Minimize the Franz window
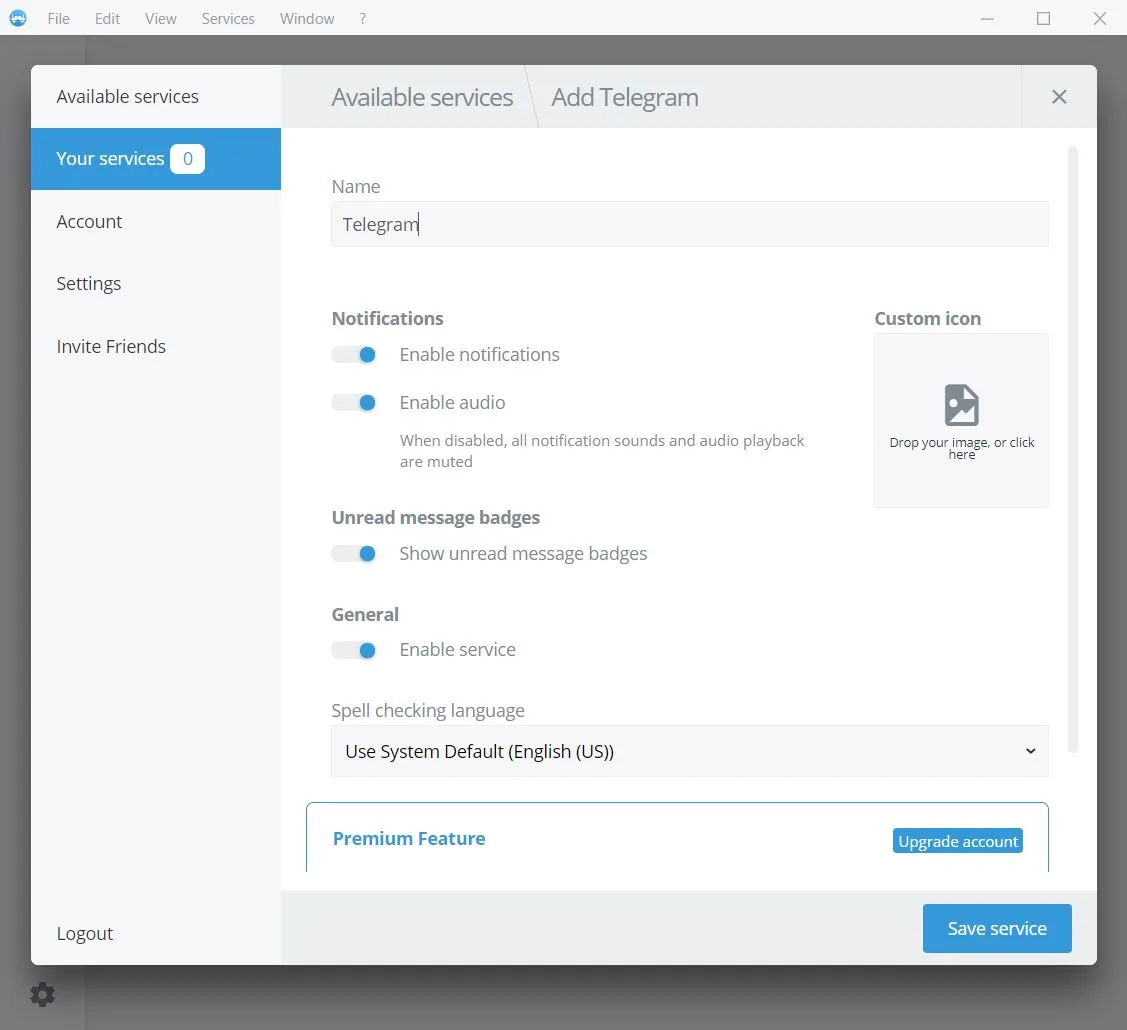 tap(988, 19)
